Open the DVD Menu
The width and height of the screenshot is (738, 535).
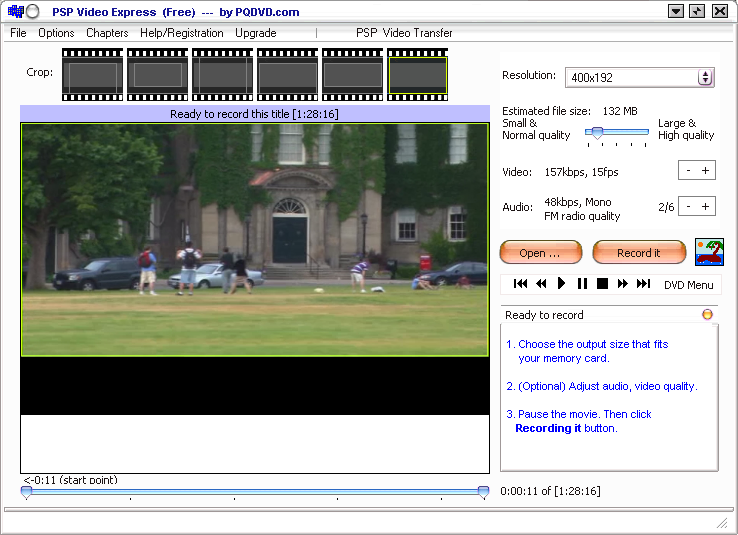(689, 285)
